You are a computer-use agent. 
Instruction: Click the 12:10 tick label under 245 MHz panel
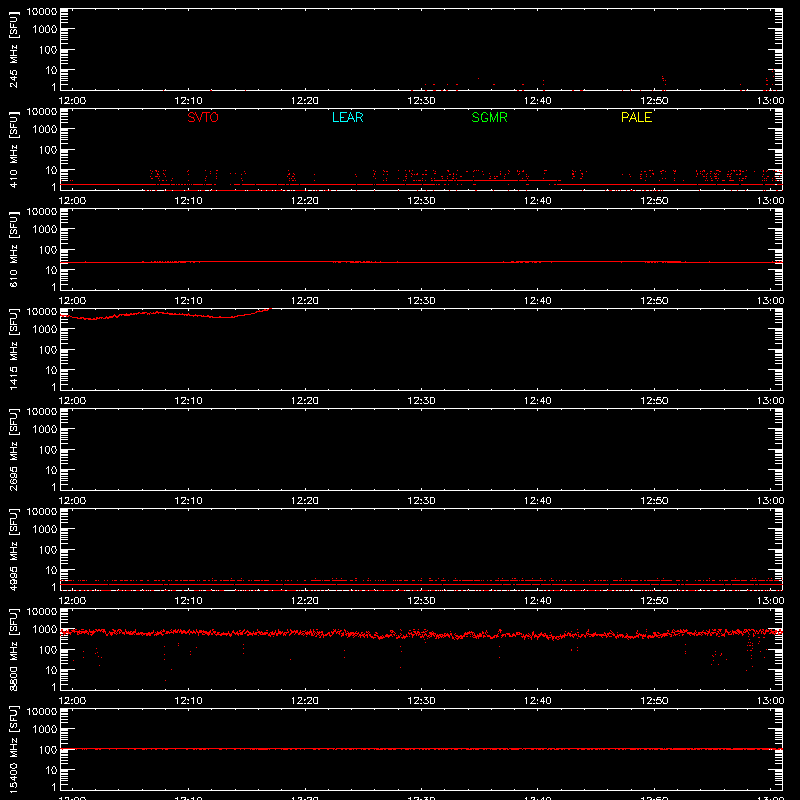[x=188, y=101]
